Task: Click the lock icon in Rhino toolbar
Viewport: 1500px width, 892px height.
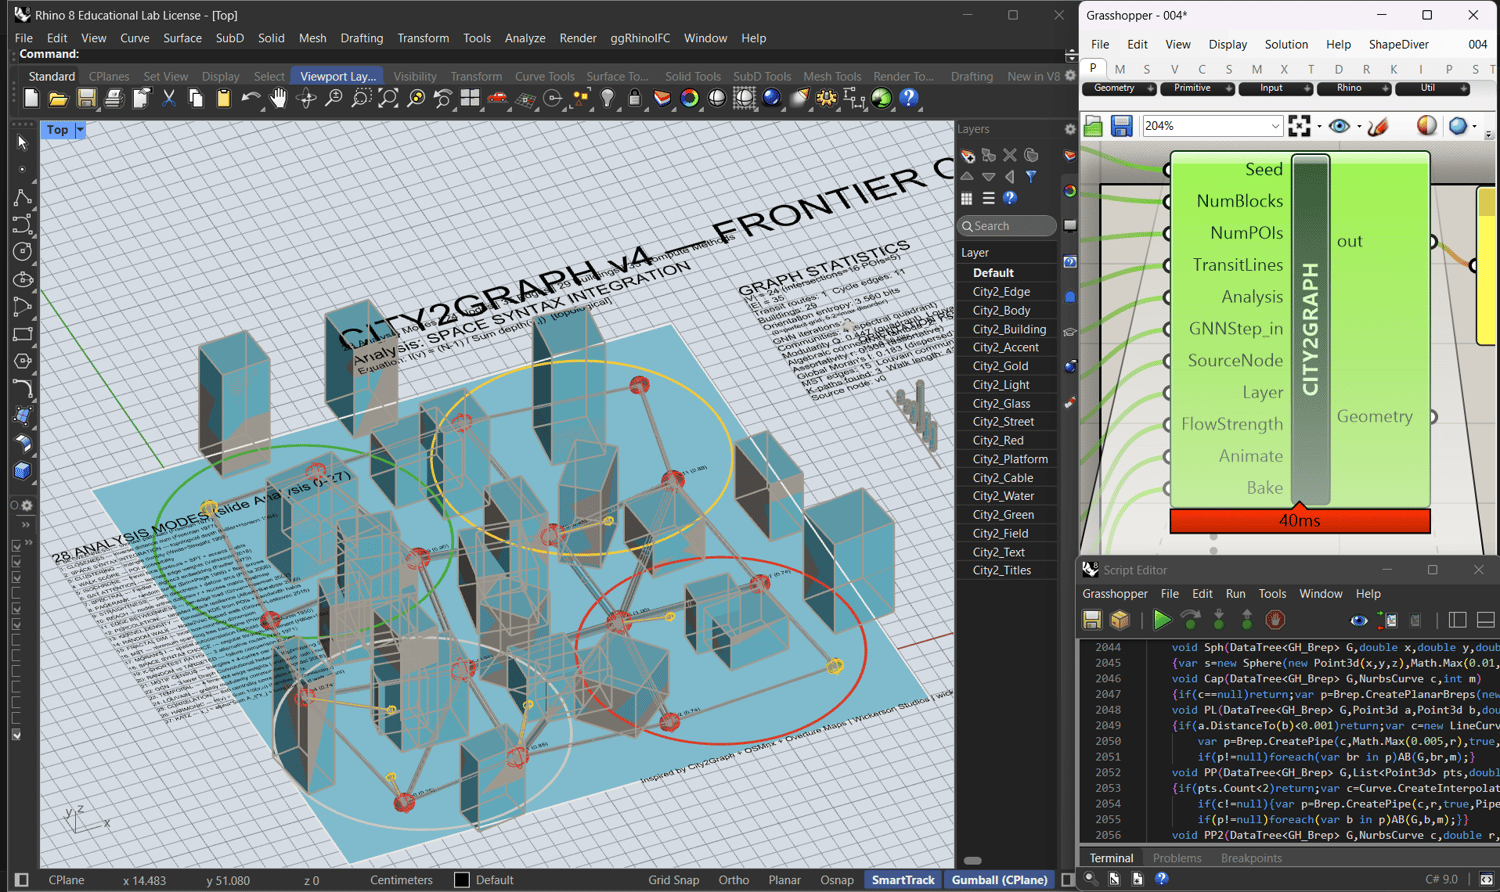Action: coord(634,98)
